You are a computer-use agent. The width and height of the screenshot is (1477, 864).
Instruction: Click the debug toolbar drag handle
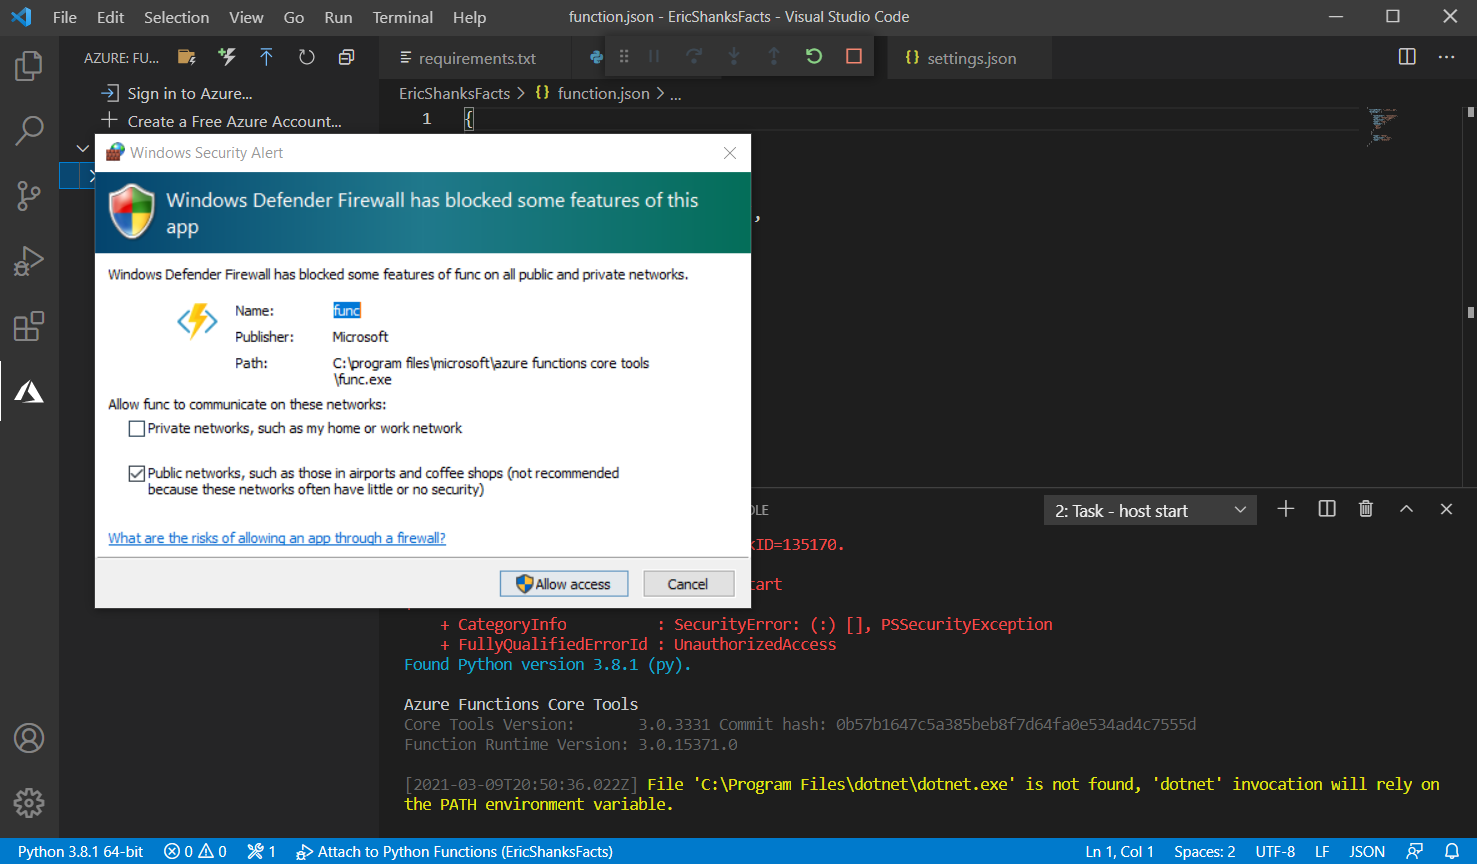pyautogui.click(x=624, y=56)
